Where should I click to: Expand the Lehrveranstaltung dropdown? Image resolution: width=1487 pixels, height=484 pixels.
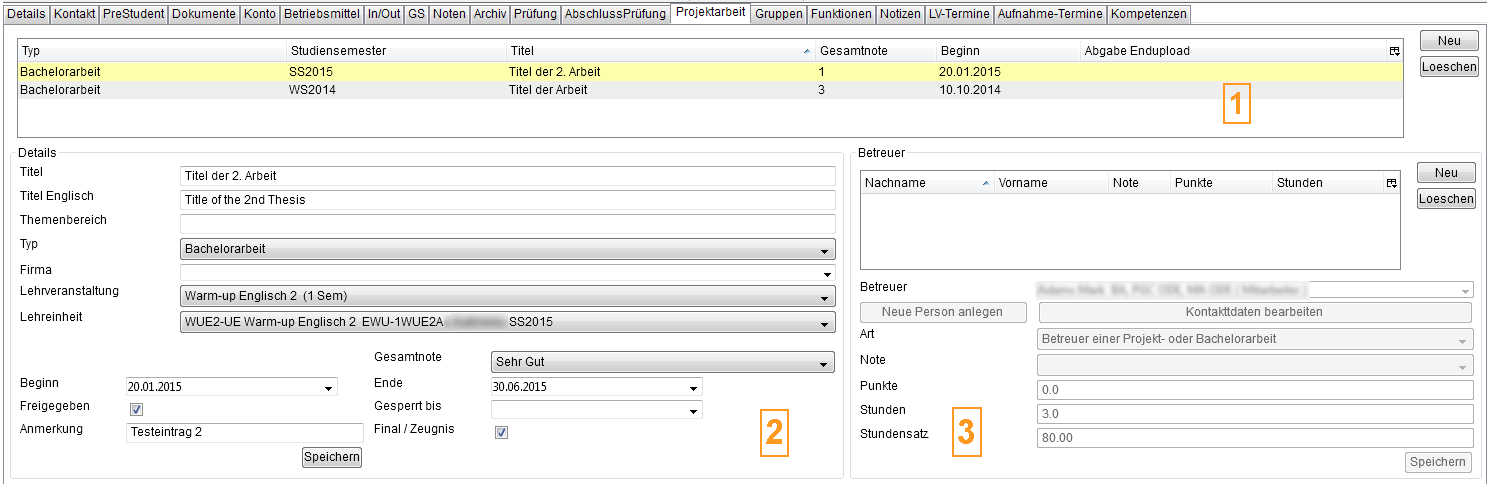click(x=824, y=297)
